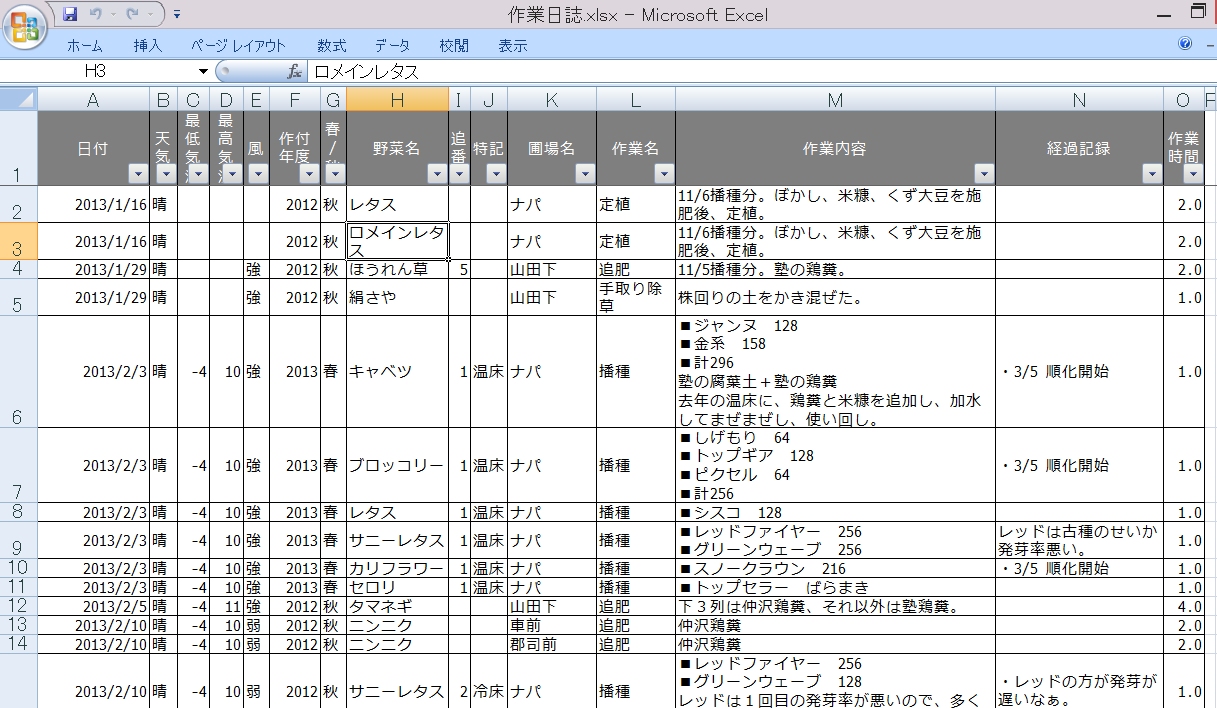Viewport: 1217px width, 708px height.
Task: Open the 特記 column filter arrow
Action: click(496, 173)
